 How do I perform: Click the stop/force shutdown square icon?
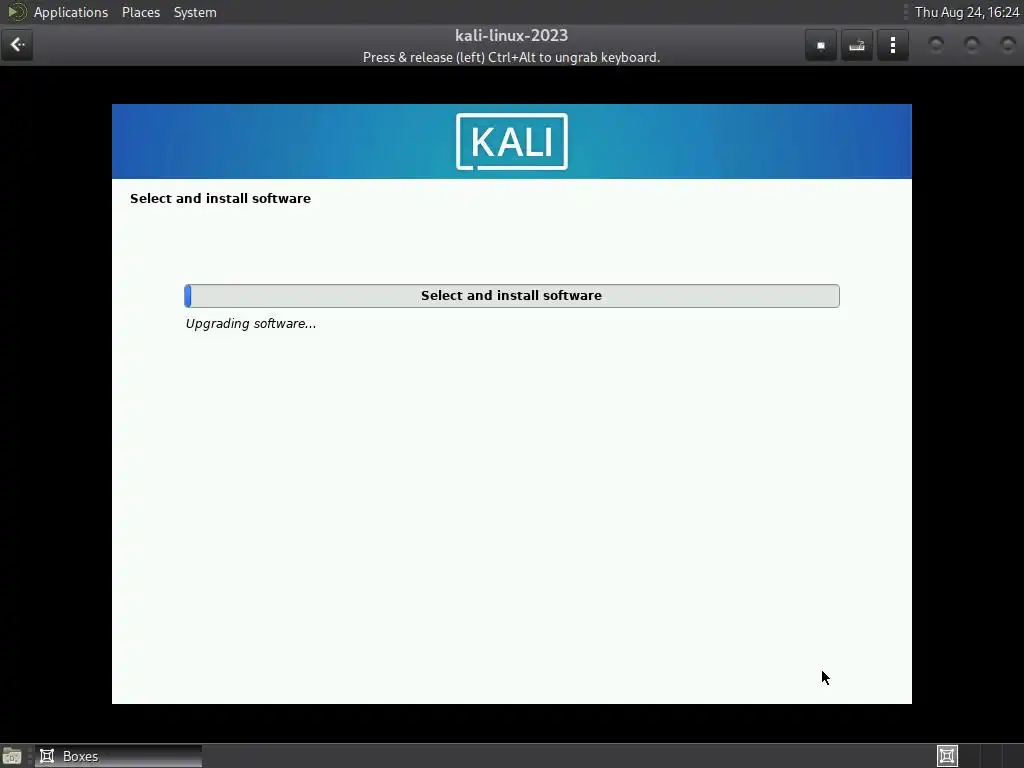click(x=821, y=45)
